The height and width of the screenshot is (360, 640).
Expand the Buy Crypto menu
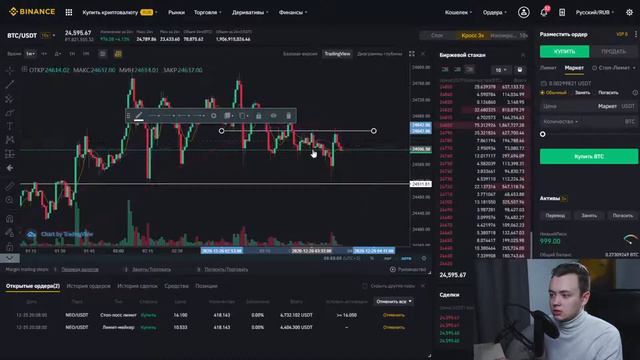[120, 12]
